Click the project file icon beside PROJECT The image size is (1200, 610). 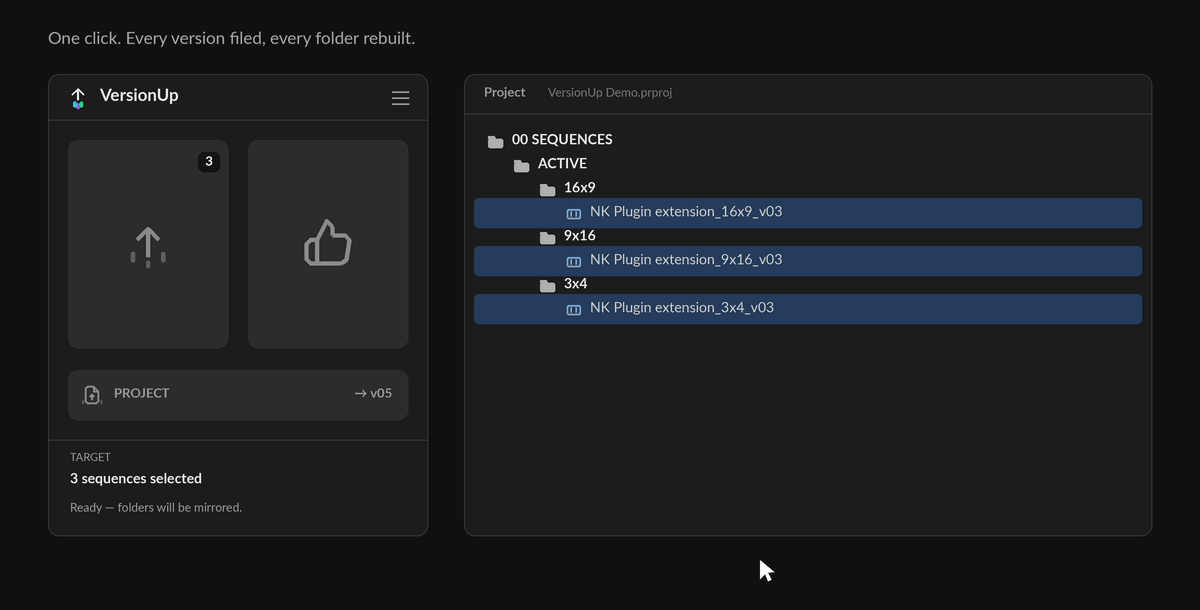pyautogui.click(x=92, y=394)
